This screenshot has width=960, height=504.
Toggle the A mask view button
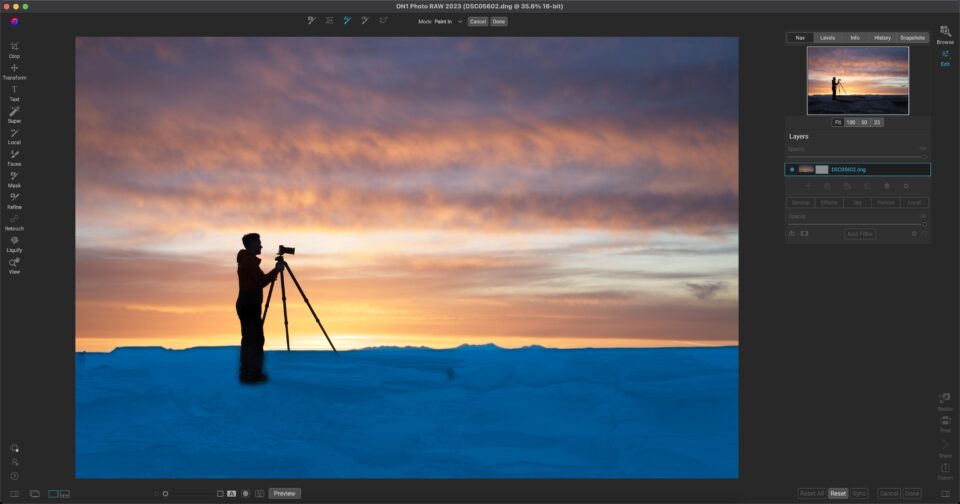click(231, 493)
